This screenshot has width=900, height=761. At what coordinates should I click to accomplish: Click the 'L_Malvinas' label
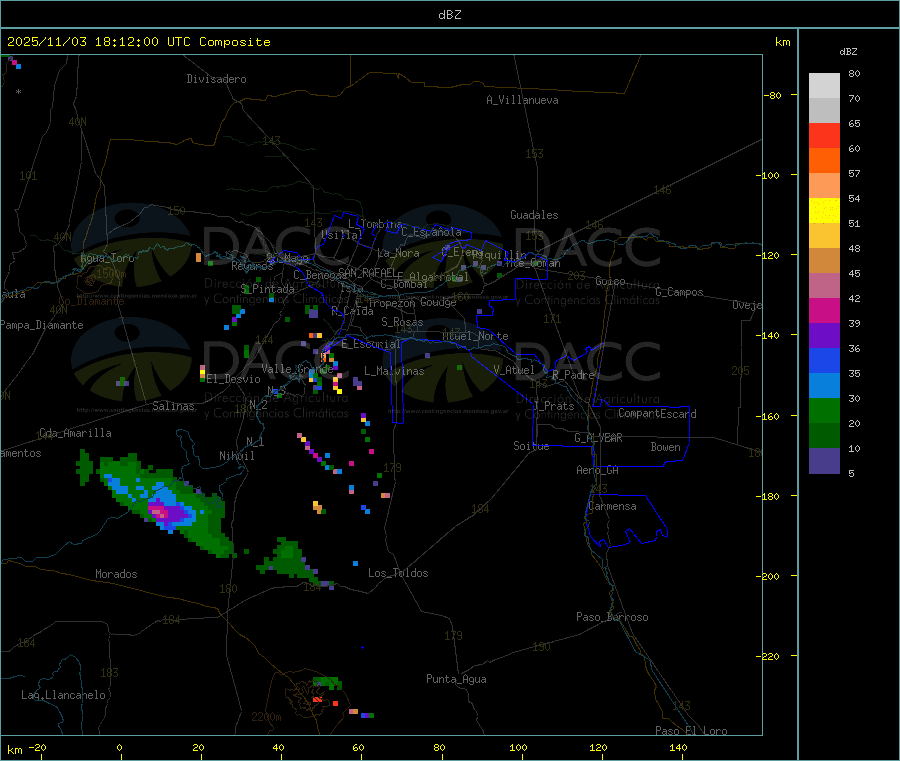(394, 371)
